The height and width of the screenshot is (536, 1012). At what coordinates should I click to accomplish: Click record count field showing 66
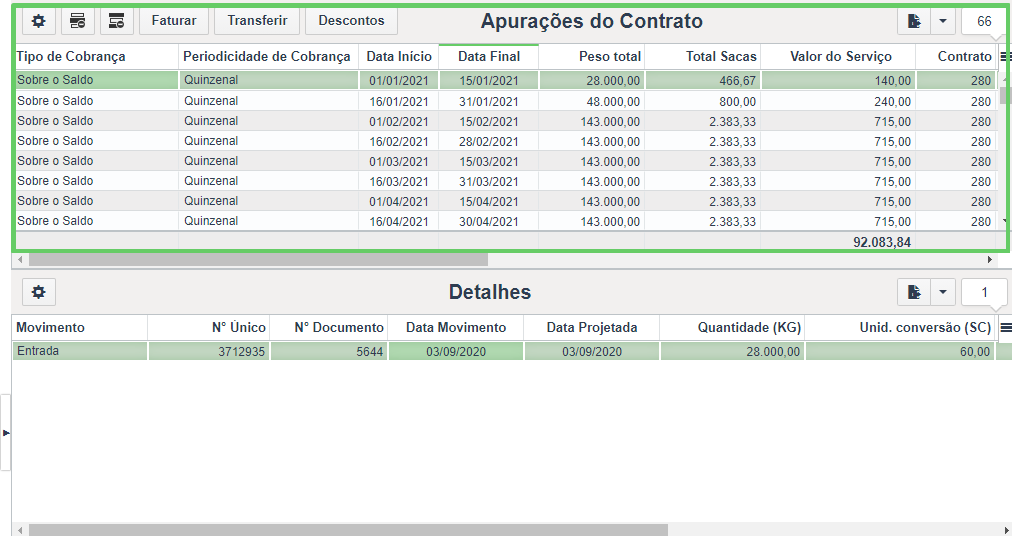984,21
